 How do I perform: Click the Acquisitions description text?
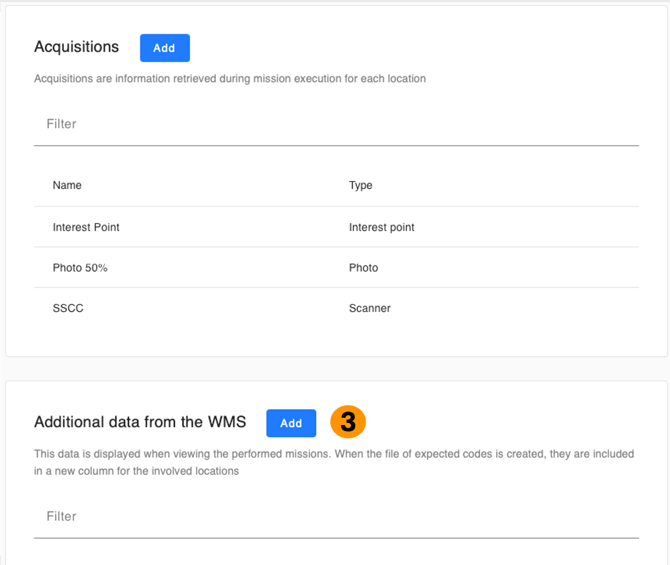[x=230, y=78]
